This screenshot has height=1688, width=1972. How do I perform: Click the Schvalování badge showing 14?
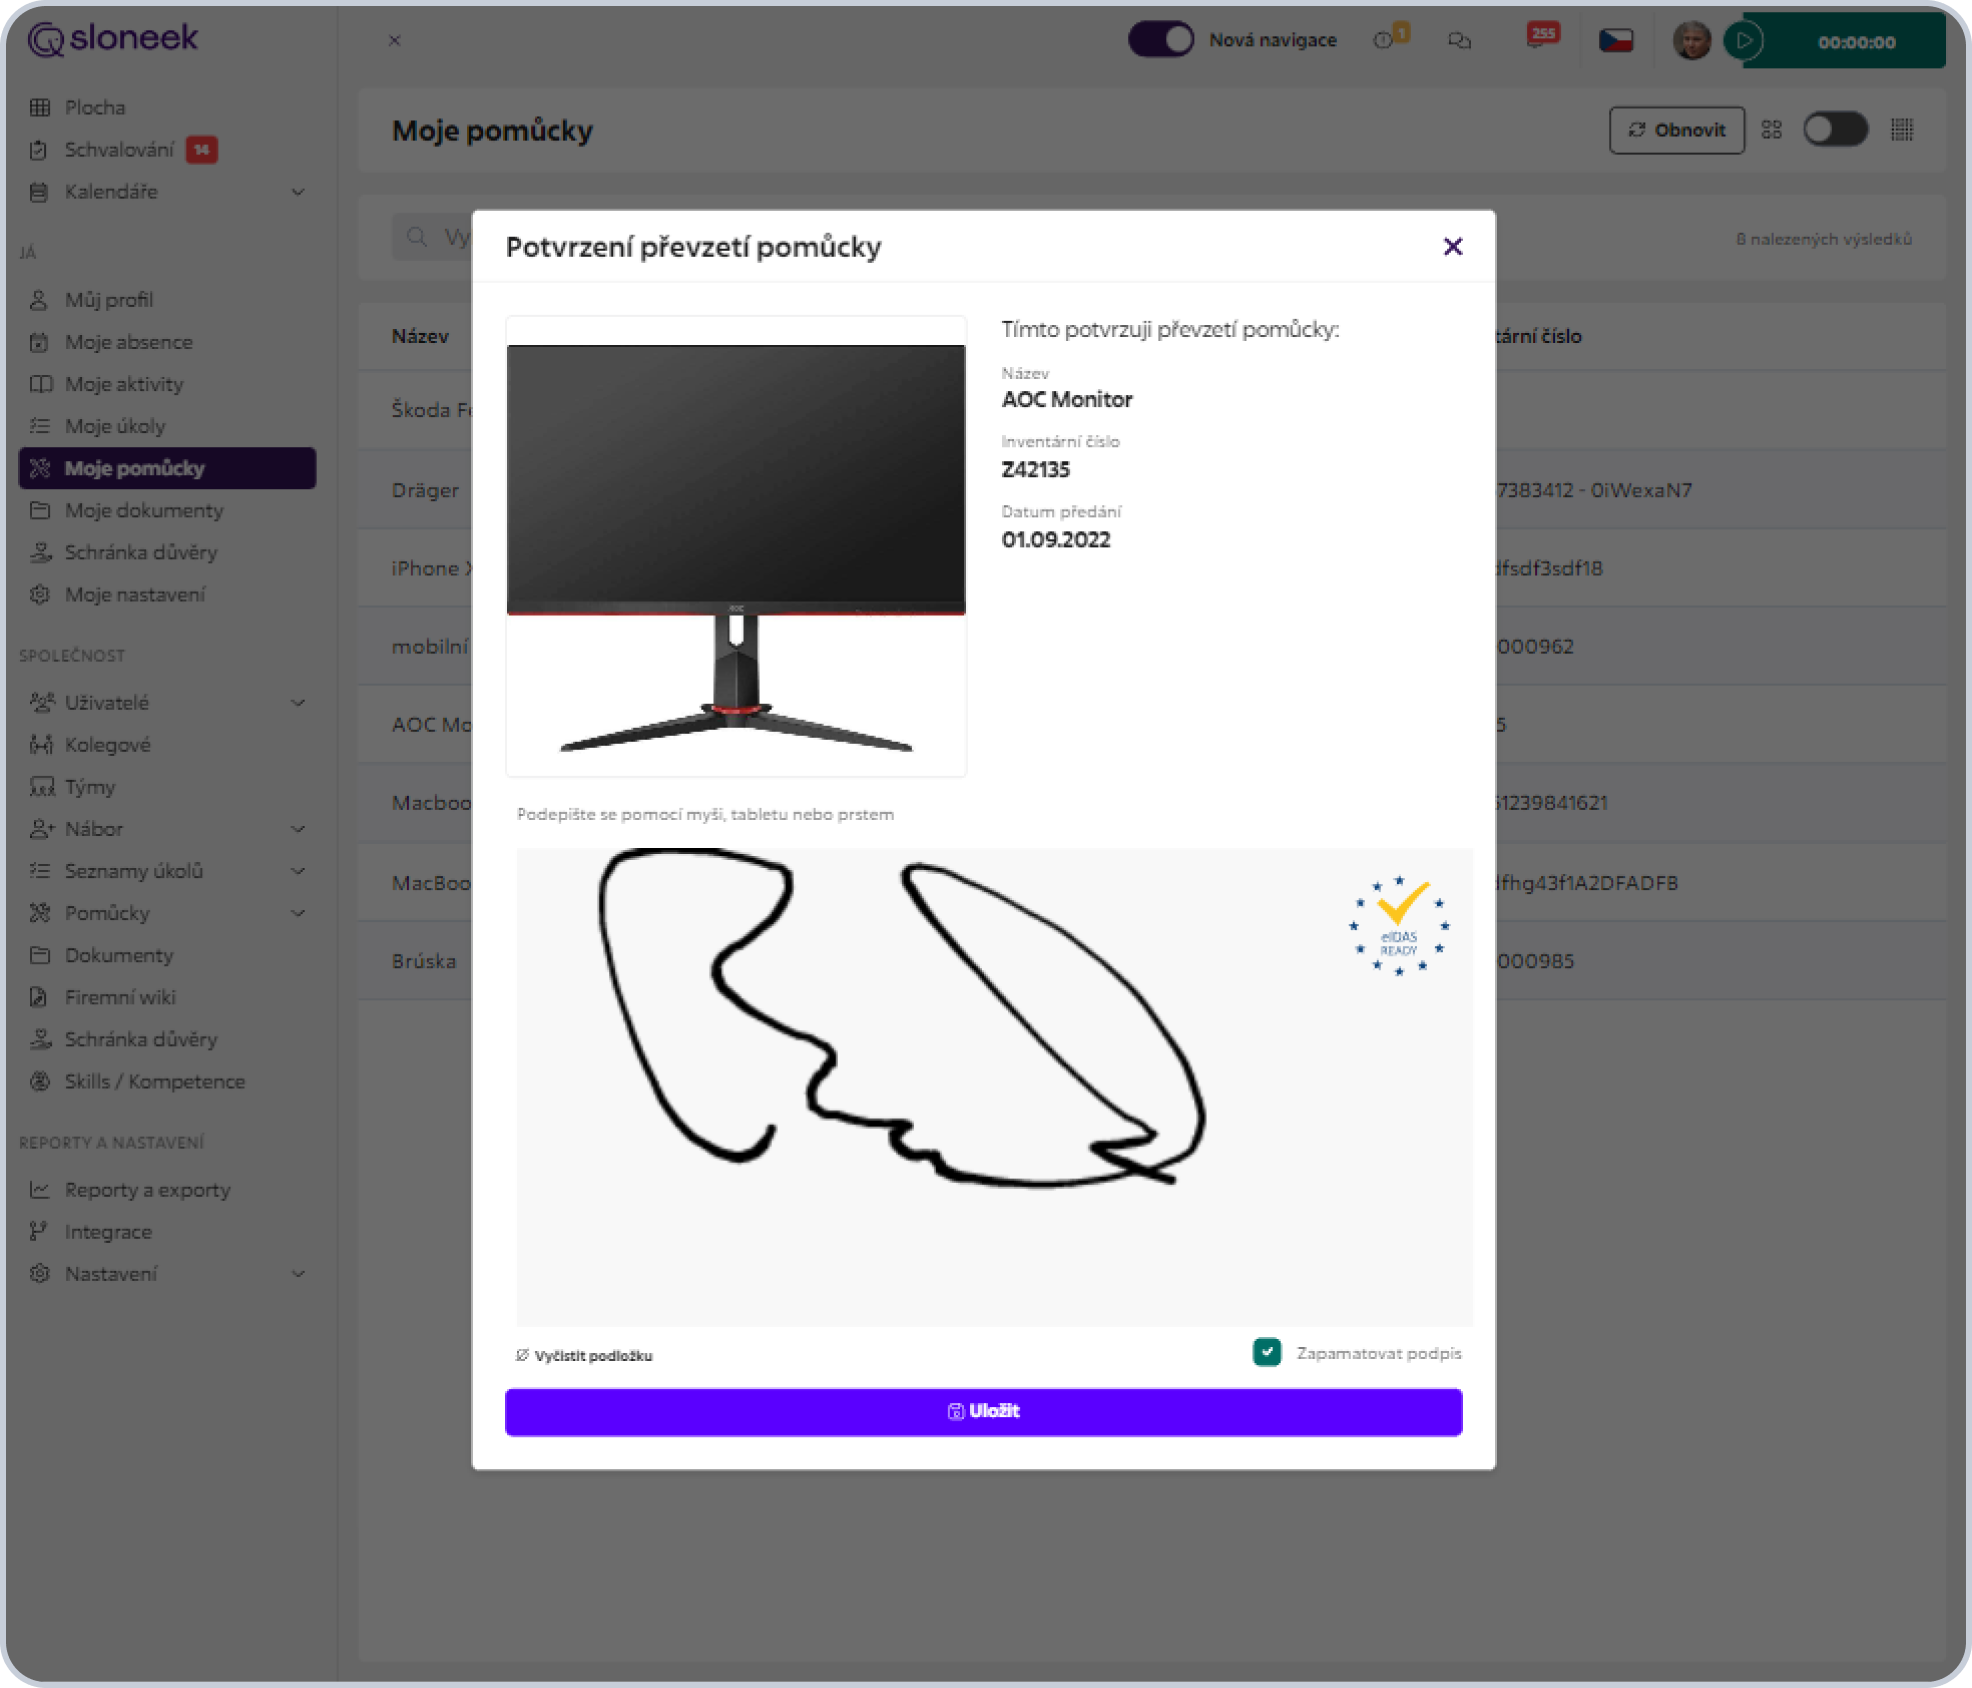[x=201, y=149]
